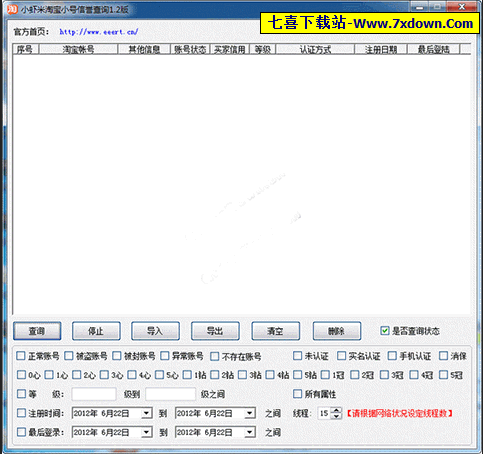
Task: Click the app icon in title bar
Action: tap(12, 9)
